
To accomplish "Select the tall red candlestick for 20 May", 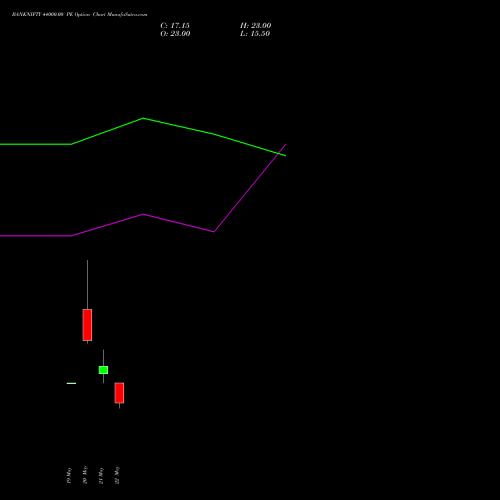I will (x=87, y=325).
